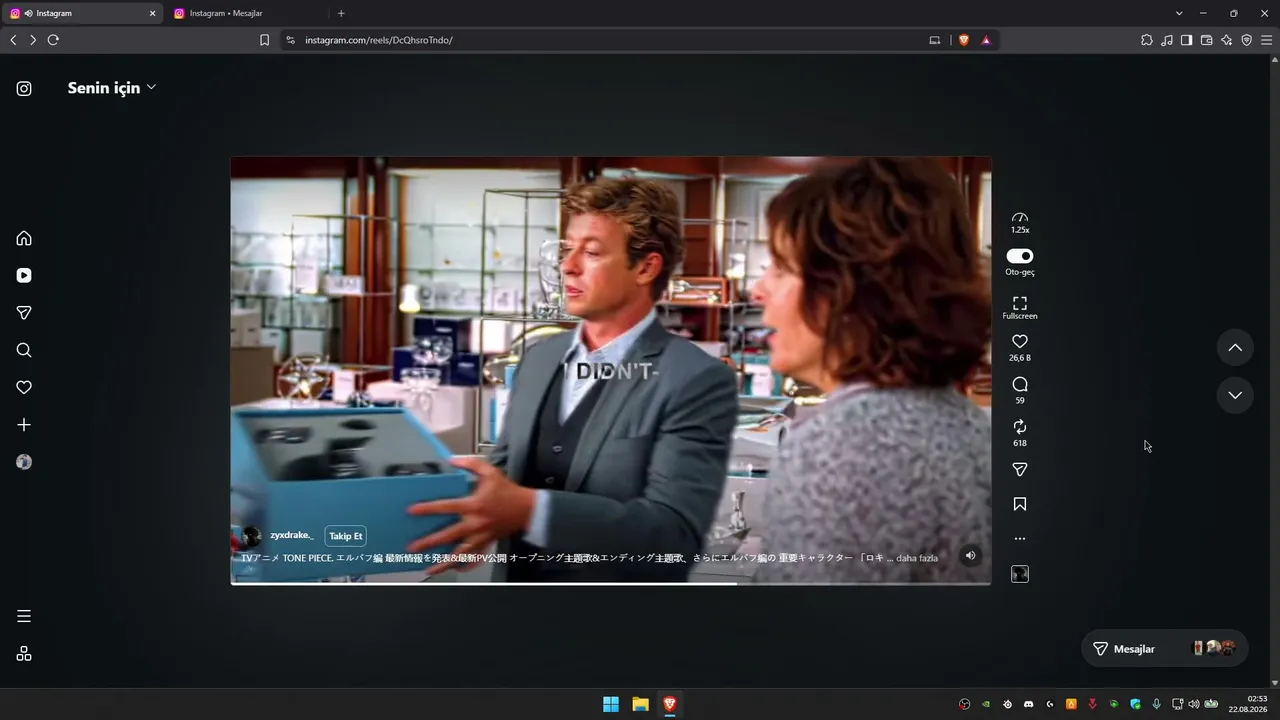Open microphone tray icon

[x=1157, y=704]
